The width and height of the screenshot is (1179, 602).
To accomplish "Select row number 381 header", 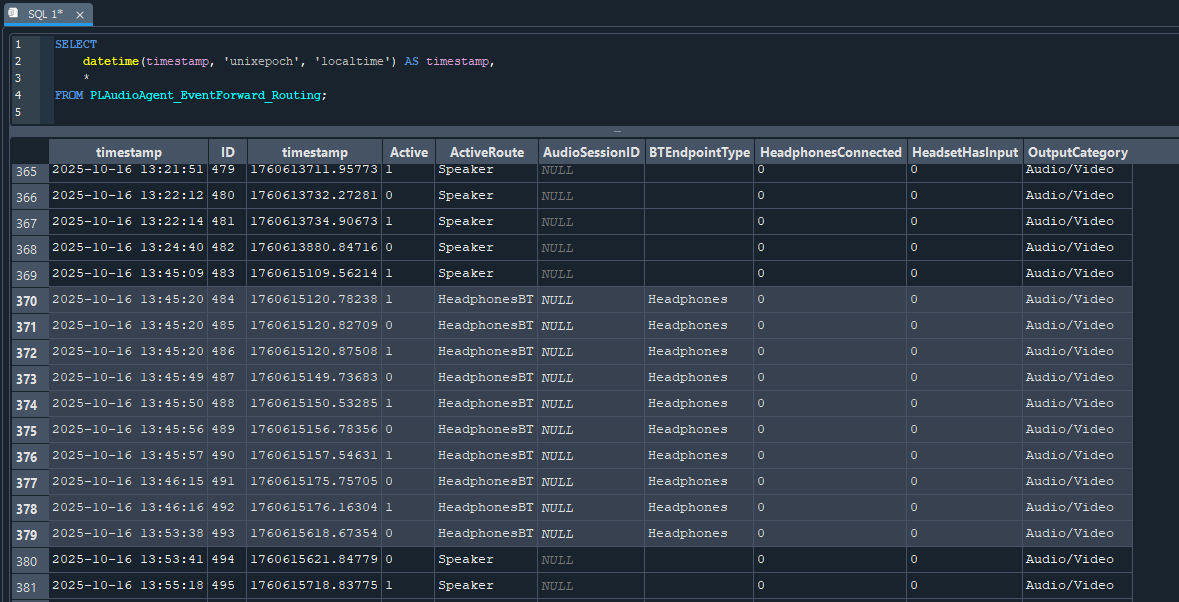I will click(x=27, y=586).
